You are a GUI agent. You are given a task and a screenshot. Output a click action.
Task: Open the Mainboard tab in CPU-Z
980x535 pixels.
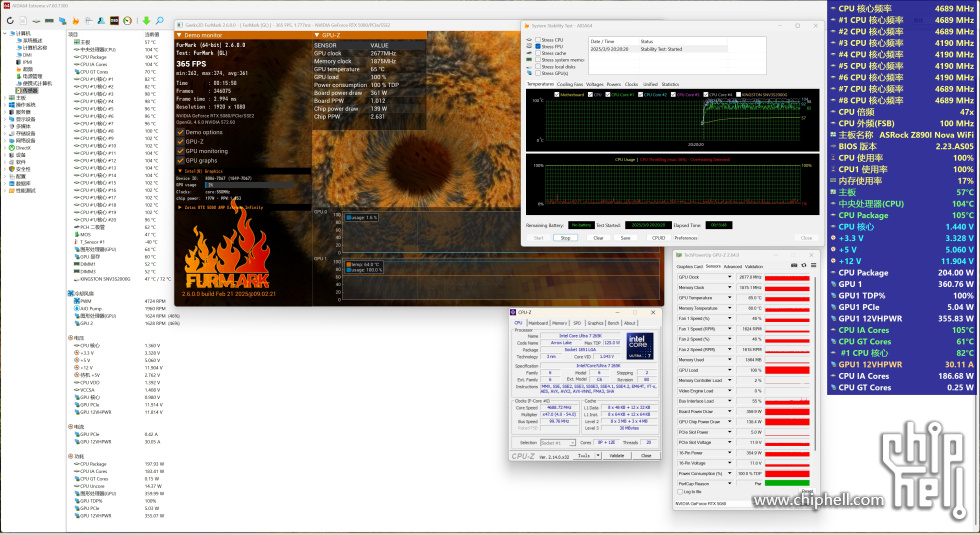click(x=538, y=323)
